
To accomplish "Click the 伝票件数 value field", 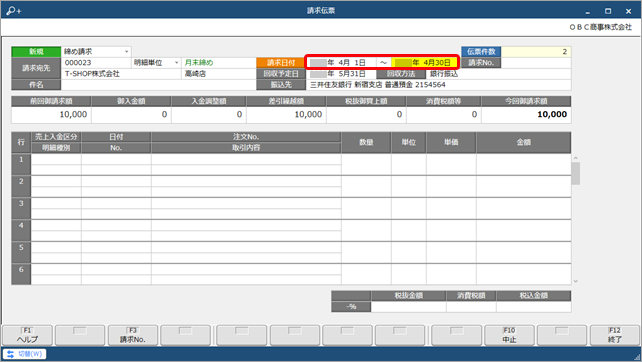I will tap(536, 52).
